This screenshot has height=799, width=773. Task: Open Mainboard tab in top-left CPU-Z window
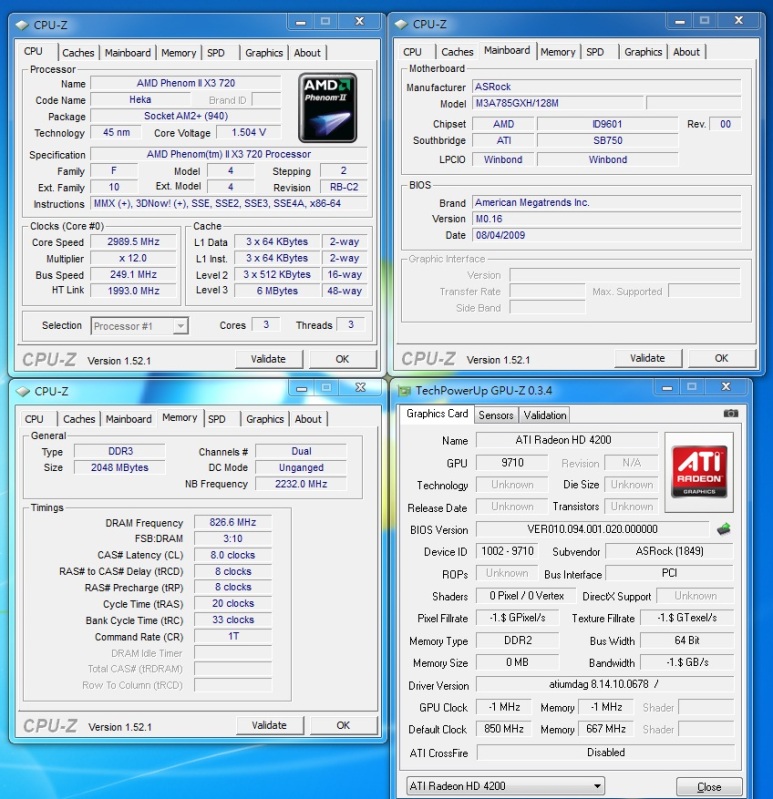pos(128,52)
